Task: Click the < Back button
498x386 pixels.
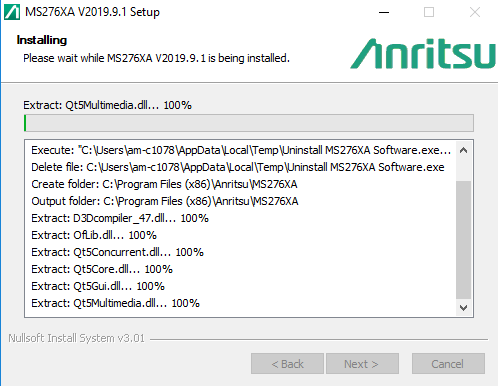Action: (x=287, y=364)
